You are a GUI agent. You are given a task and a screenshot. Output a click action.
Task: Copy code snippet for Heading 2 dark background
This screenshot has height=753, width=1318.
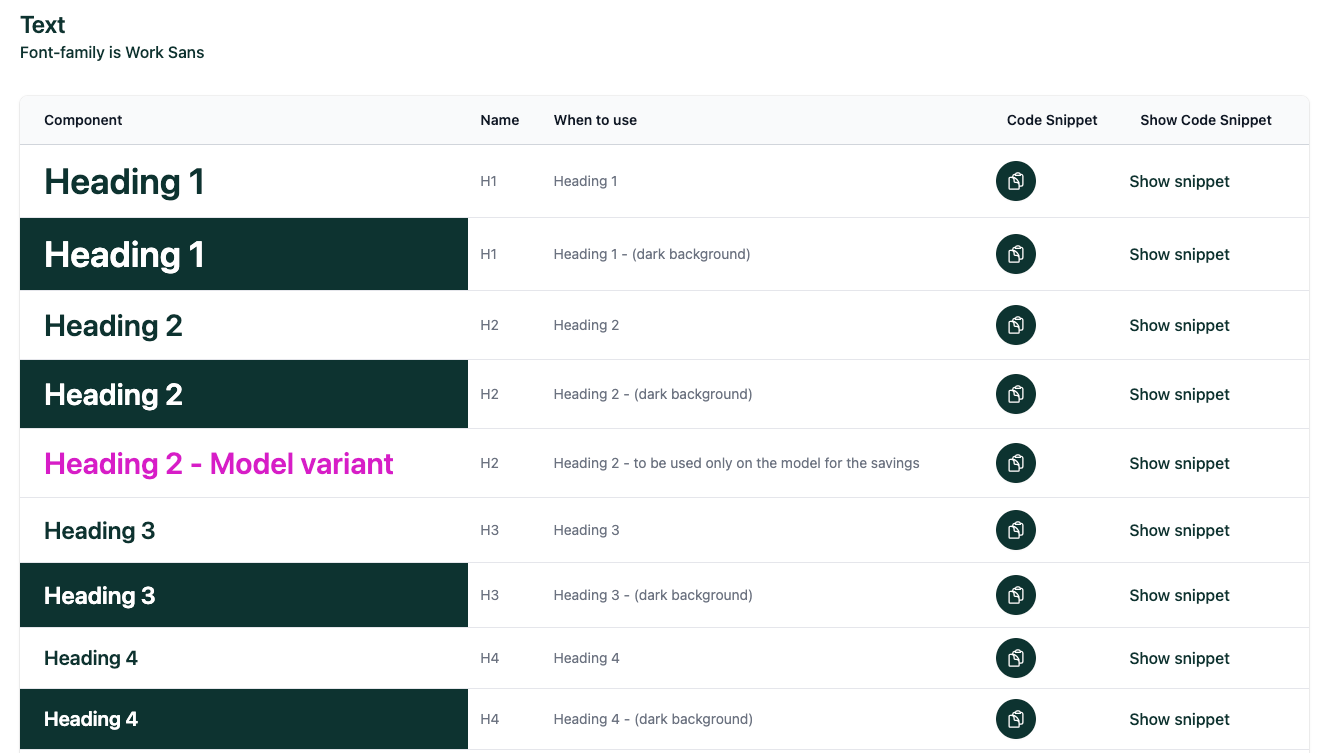1016,394
